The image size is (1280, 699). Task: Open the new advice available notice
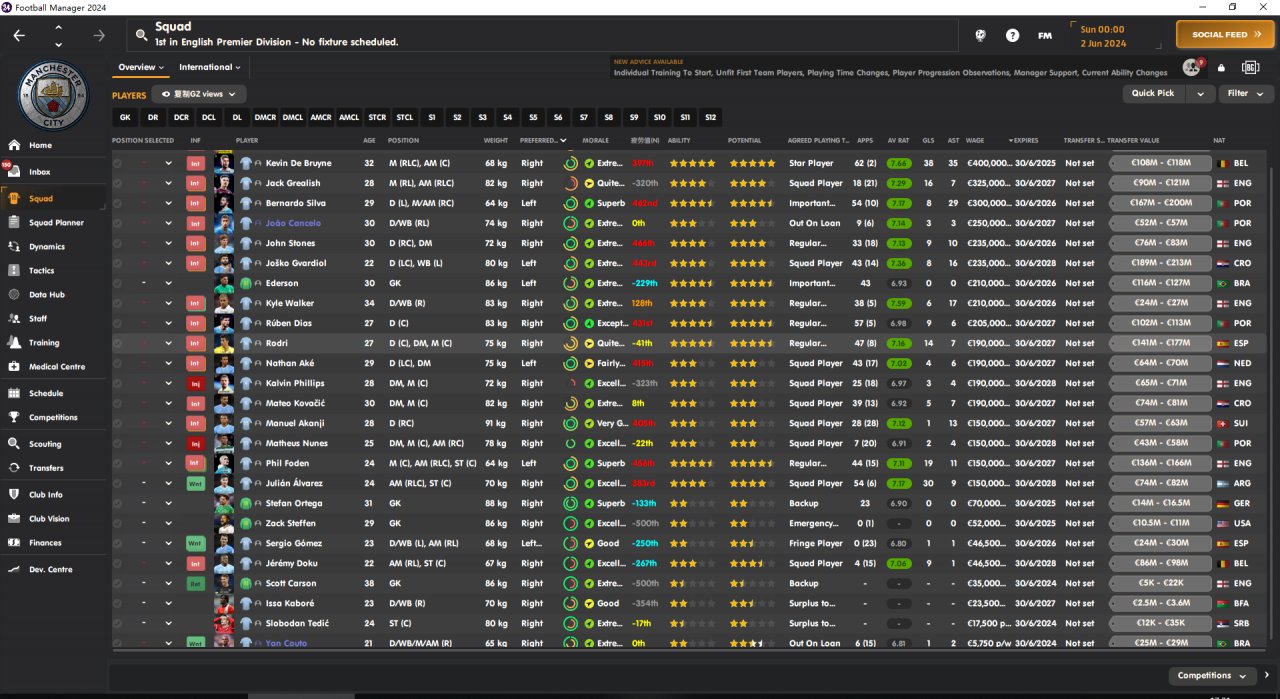pos(890,67)
